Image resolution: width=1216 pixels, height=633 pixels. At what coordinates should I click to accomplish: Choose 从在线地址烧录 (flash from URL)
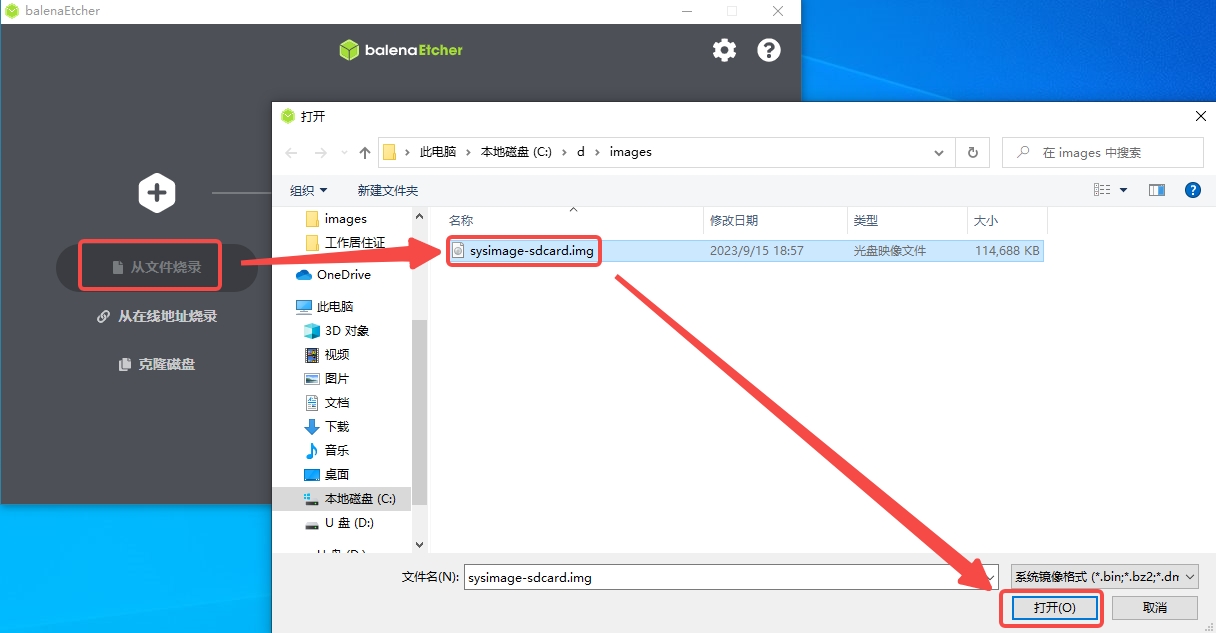click(157, 316)
